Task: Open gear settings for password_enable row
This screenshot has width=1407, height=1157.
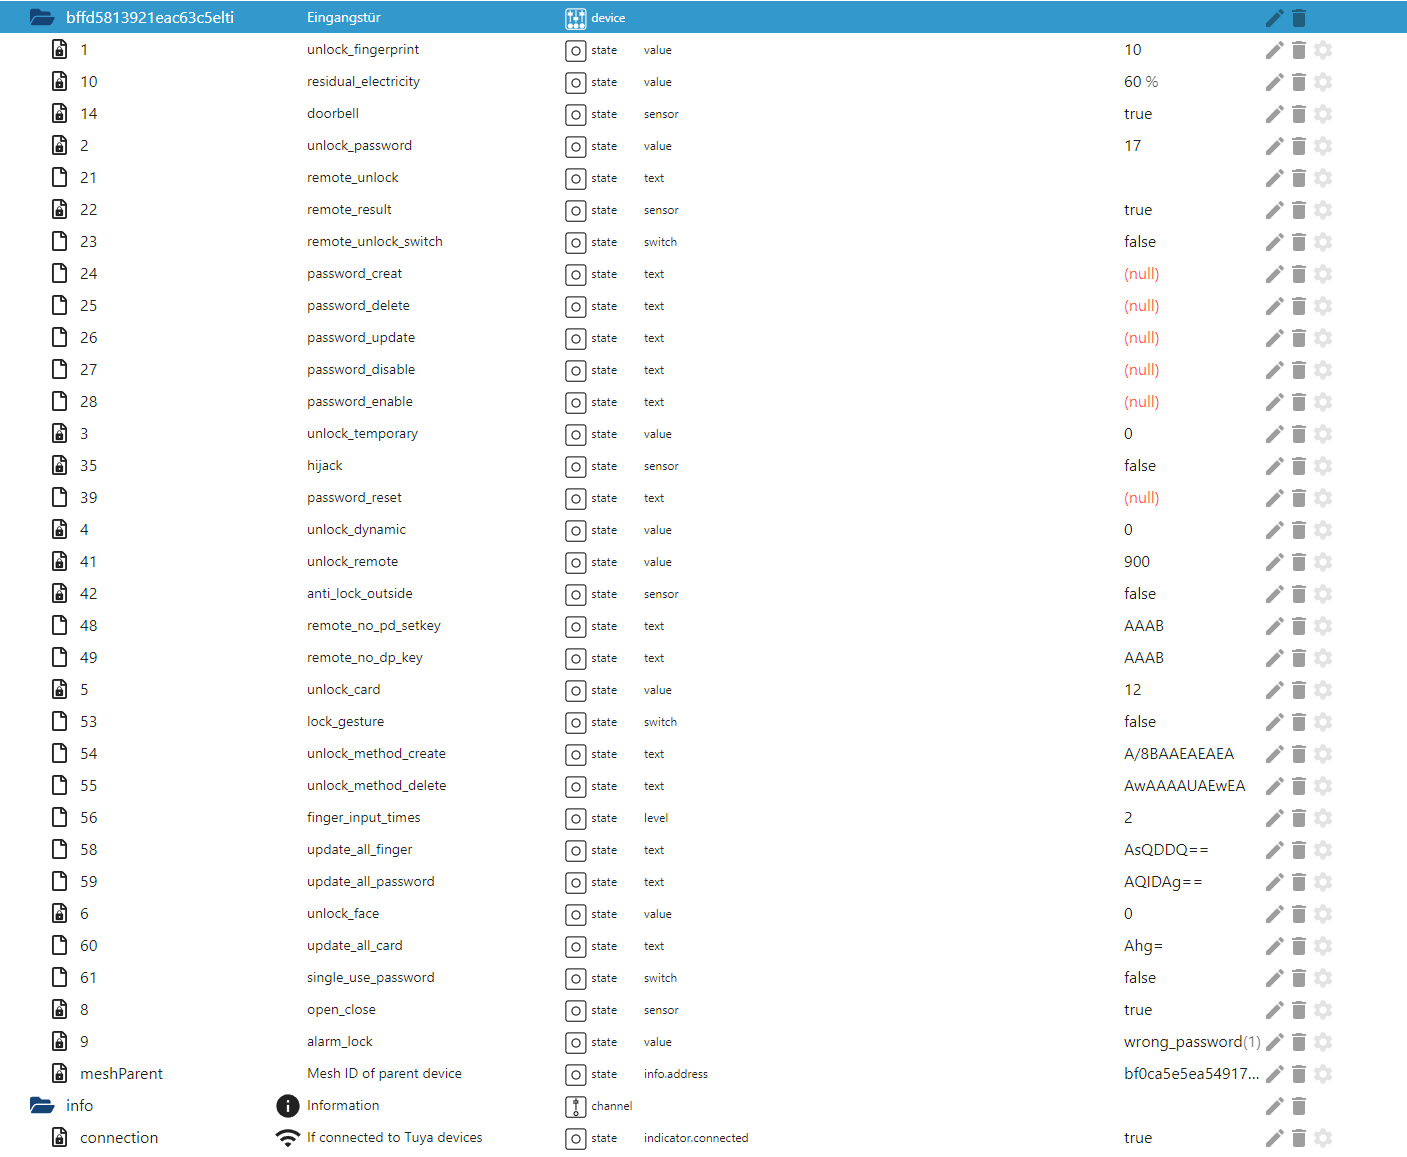Action: tap(1323, 402)
